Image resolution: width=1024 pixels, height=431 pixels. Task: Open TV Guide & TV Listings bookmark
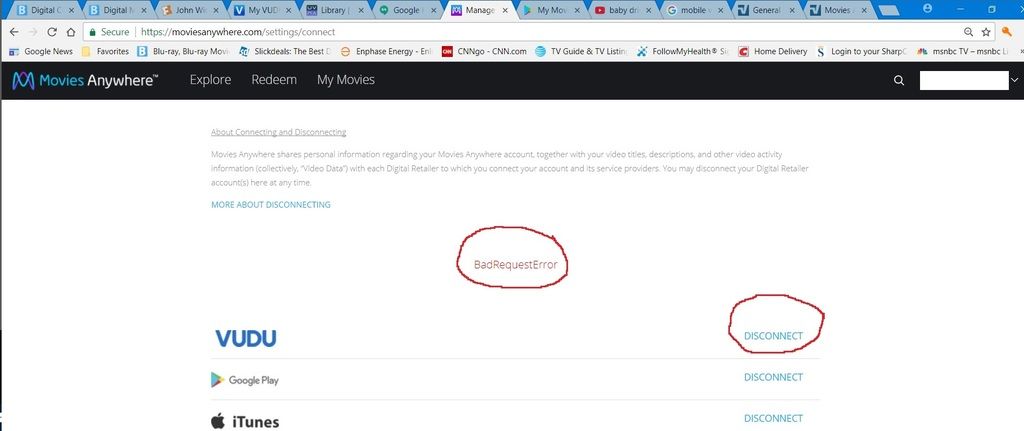point(582,52)
